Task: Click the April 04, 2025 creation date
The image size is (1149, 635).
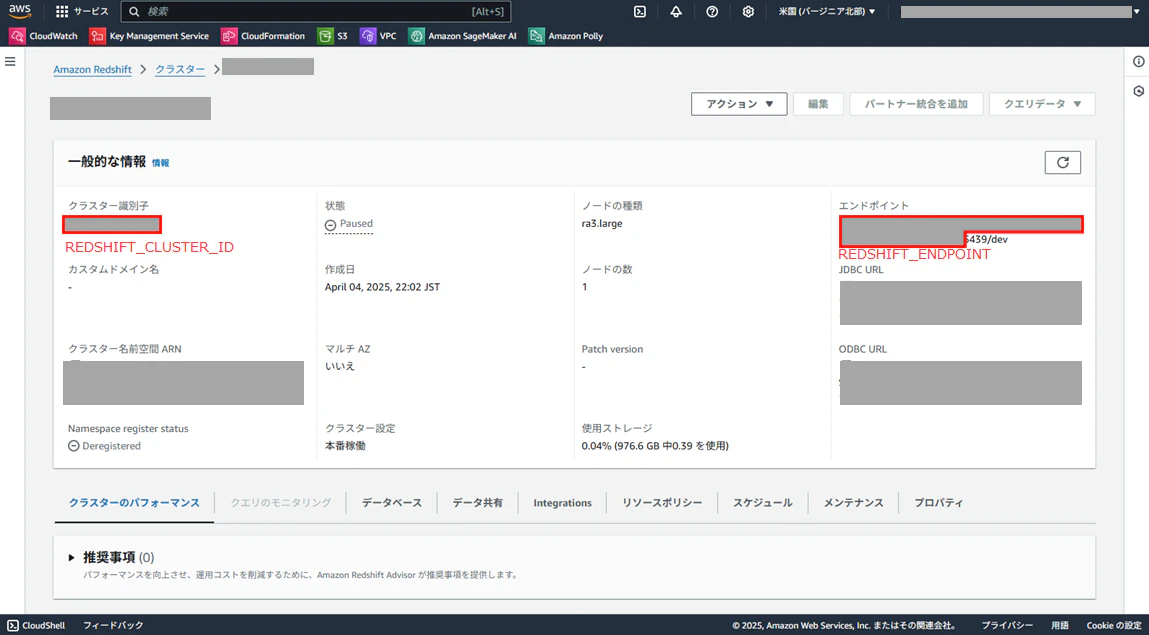Action: 382,287
